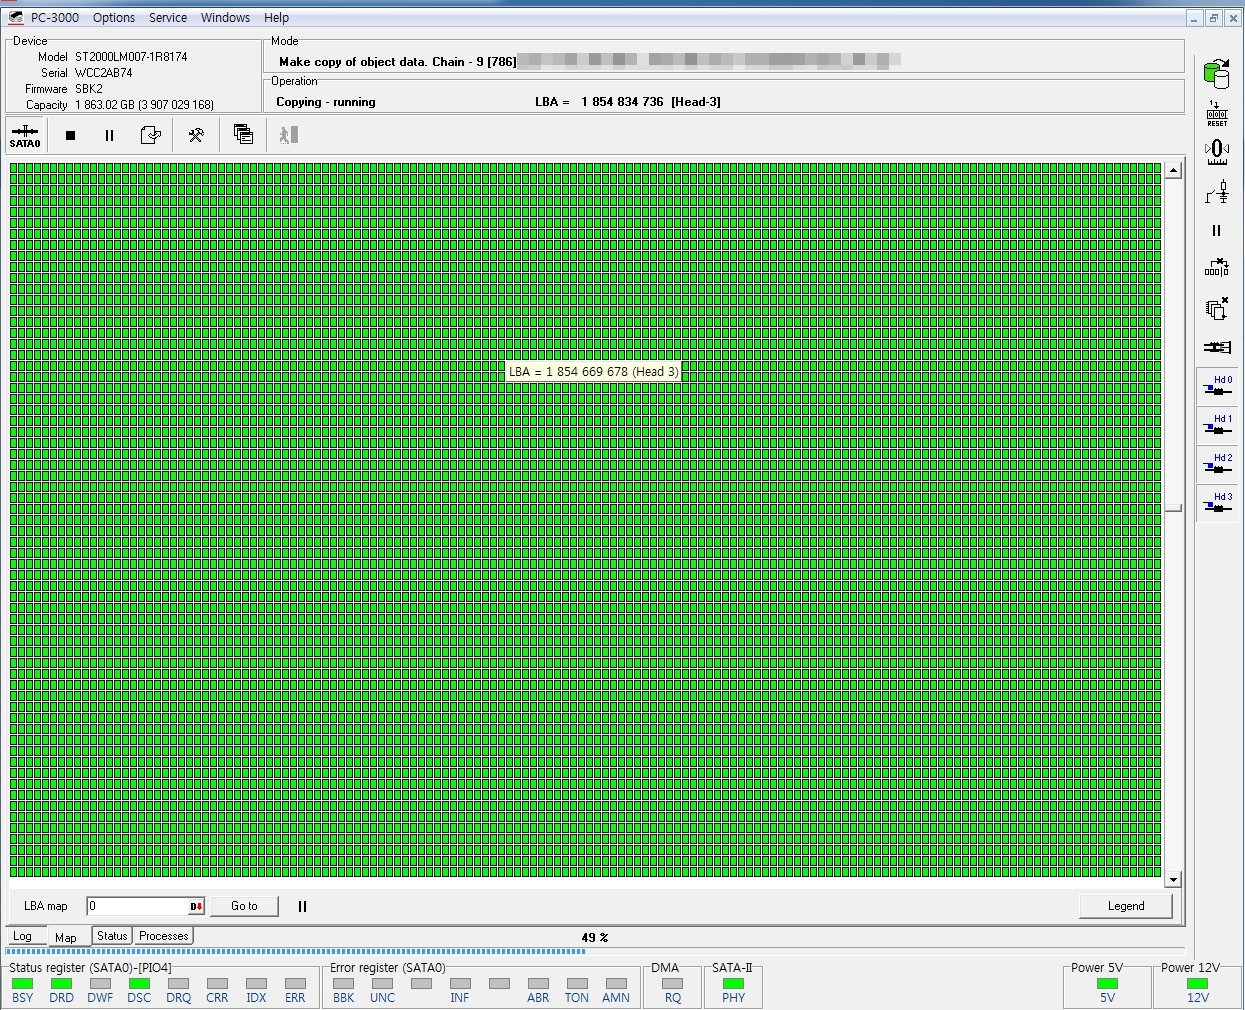Click the SATA connector plug icon in the sidebar

pos(1217,347)
